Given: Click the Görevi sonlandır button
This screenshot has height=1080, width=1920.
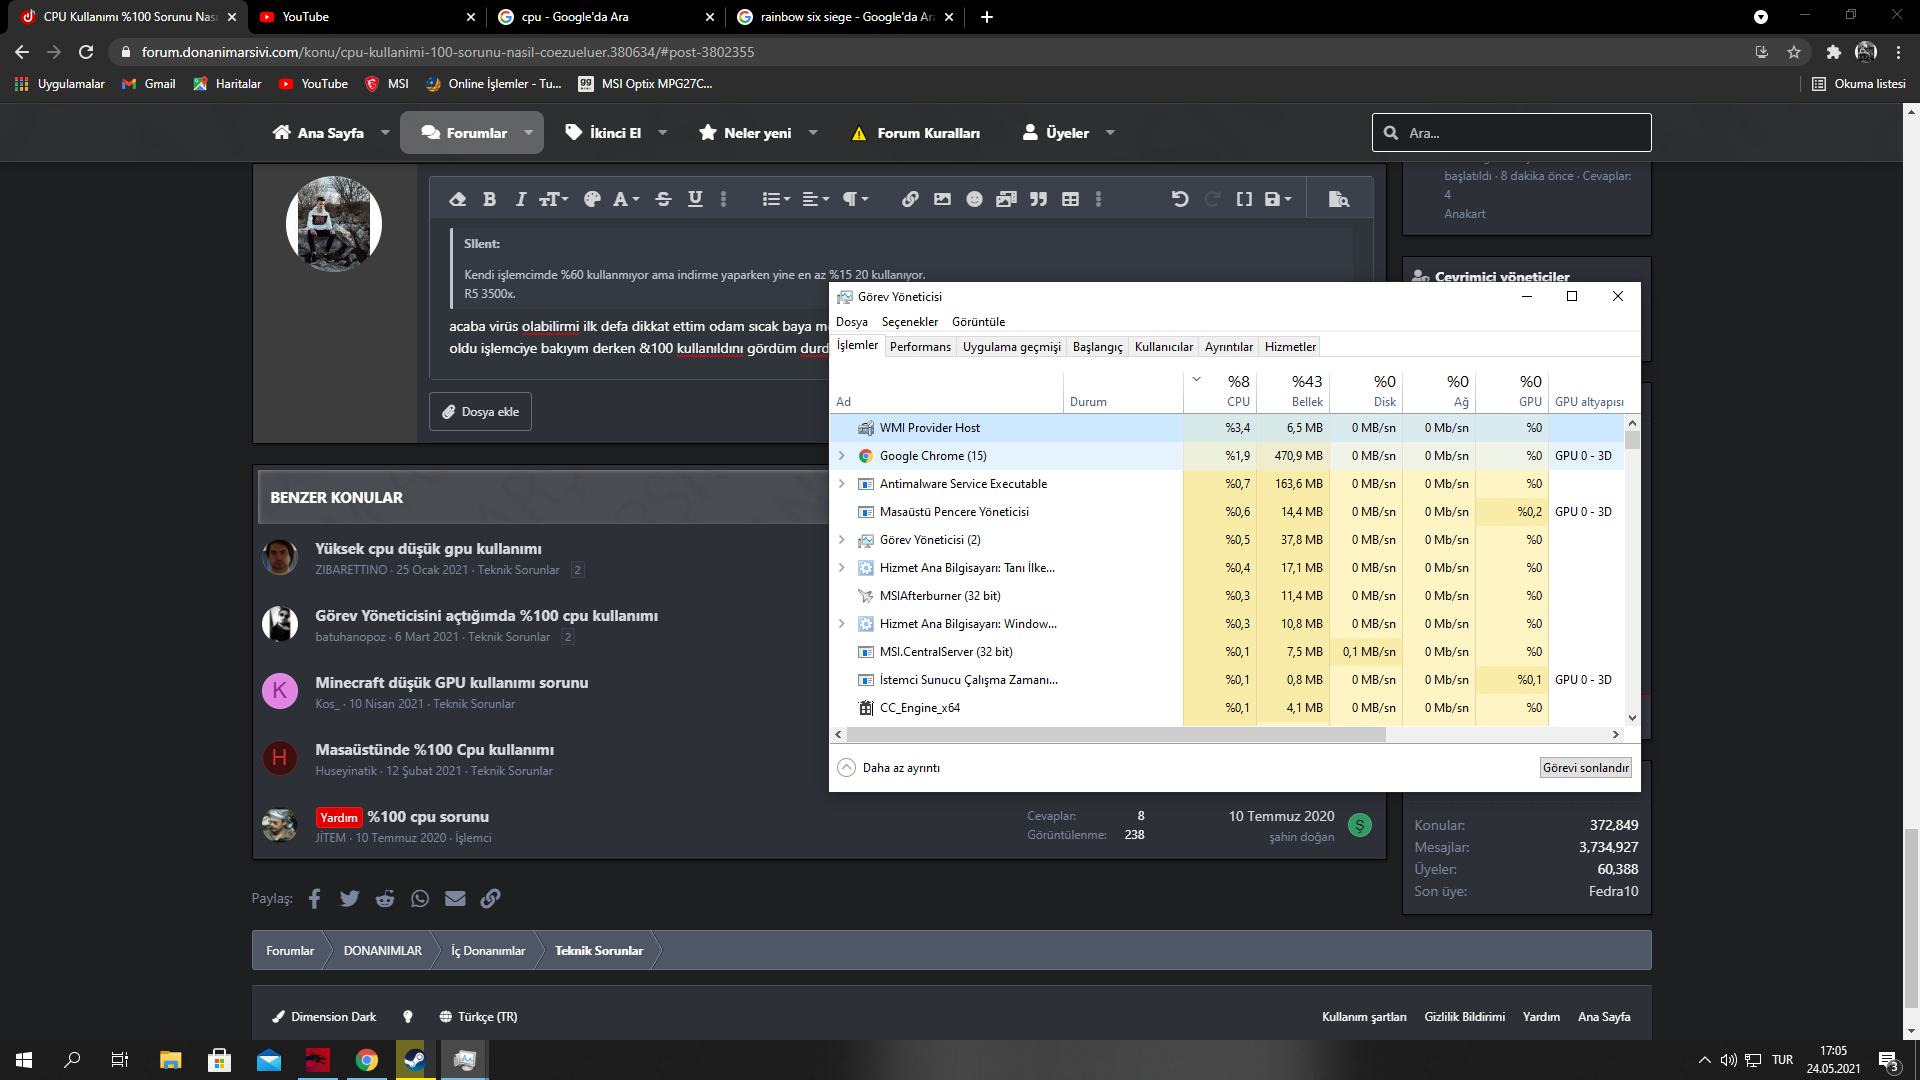Looking at the screenshot, I should coord(1585,768).
